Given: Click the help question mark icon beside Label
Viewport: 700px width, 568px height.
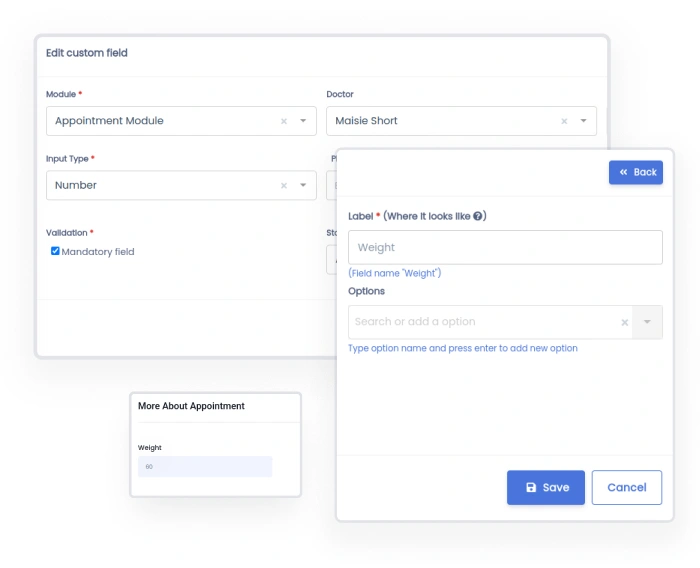Looking at the screenshot, I should click(x=479, y=216).
